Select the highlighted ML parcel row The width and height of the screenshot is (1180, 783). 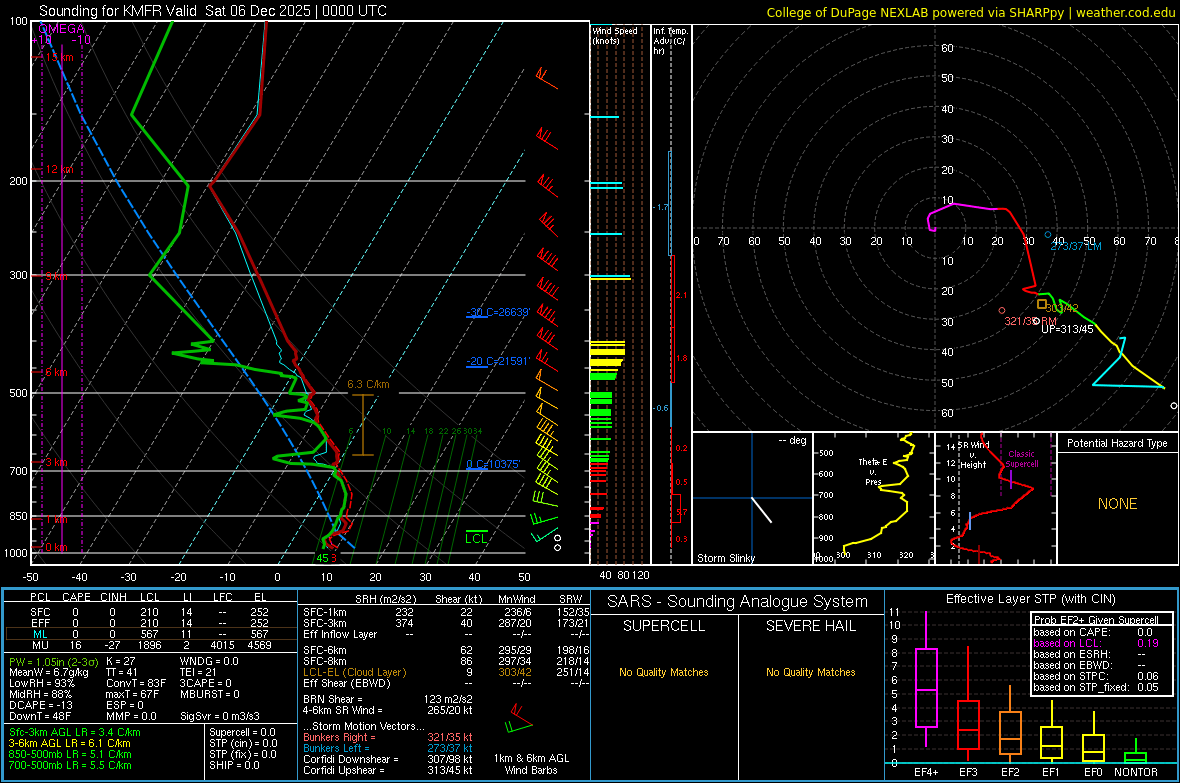click(x=150, y=634)
